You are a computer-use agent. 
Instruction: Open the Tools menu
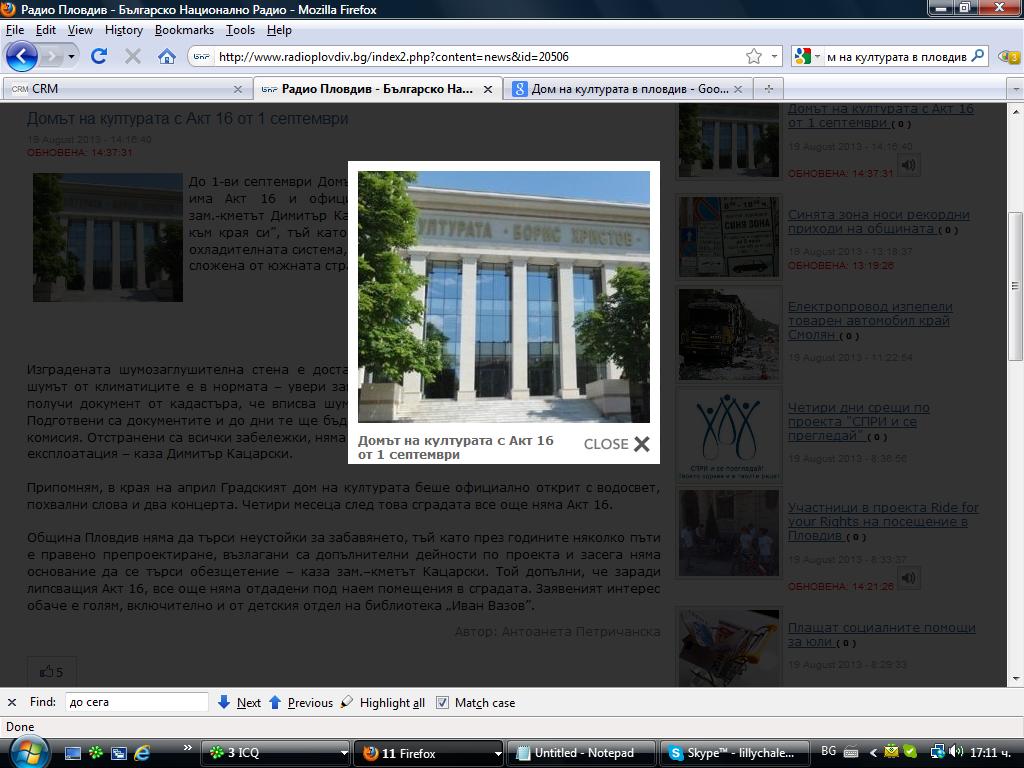click(x=240, y=30)
